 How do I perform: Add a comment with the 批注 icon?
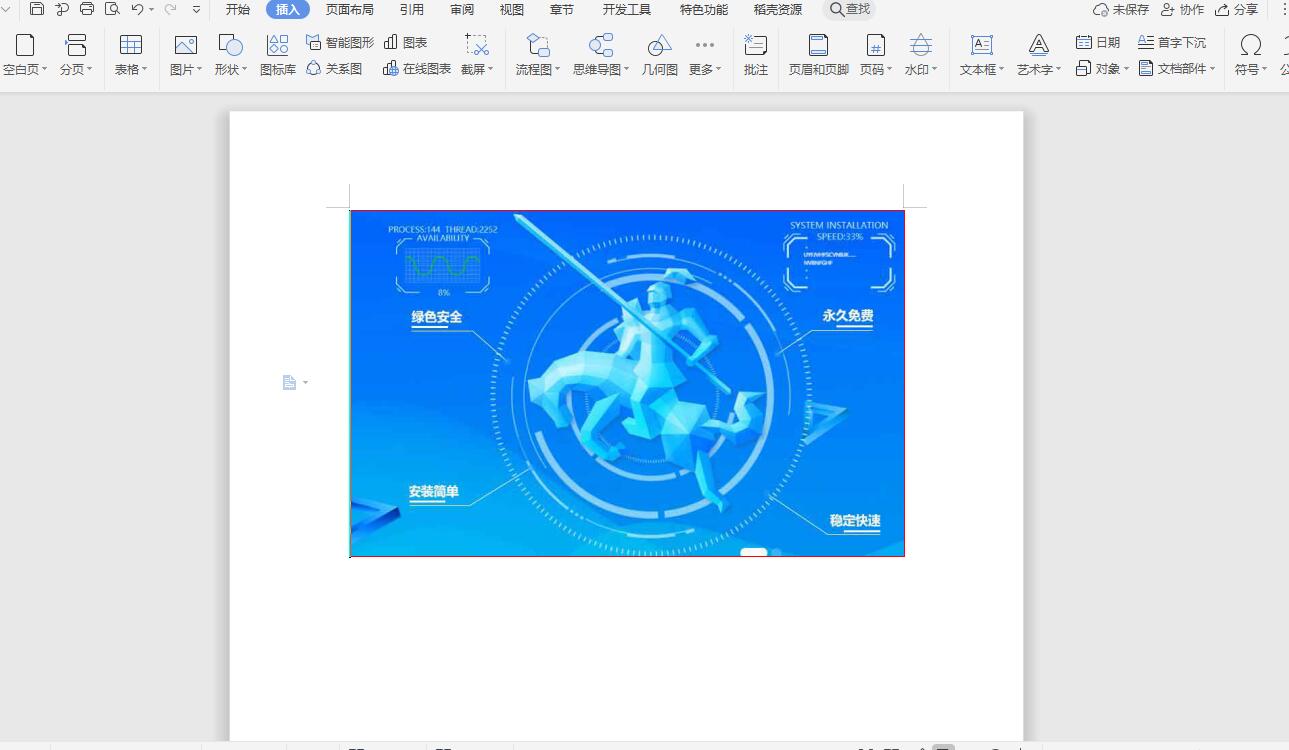755,54
